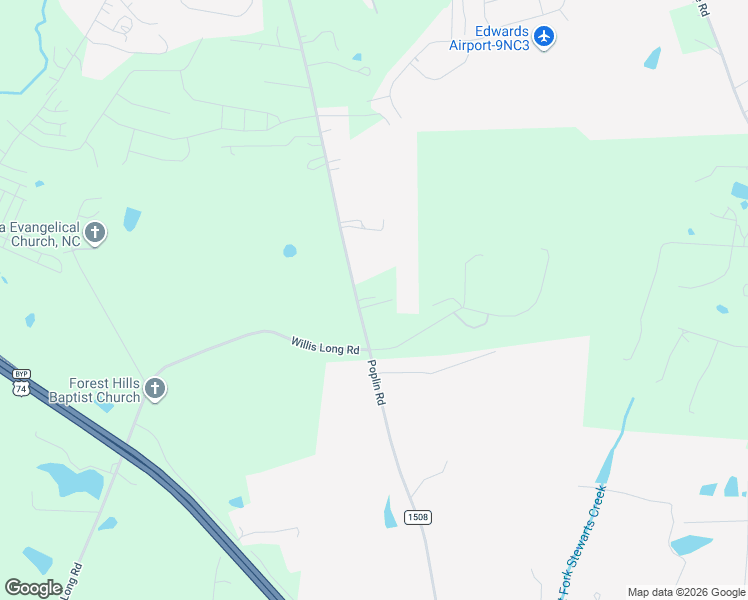Select the Forest Hills Baptist Church text label

click(95, 390)
